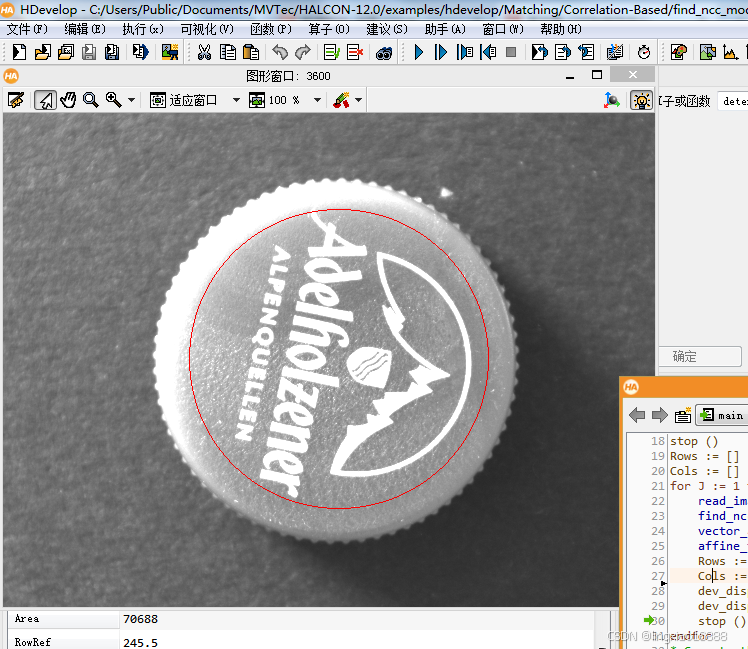Go back with program window left arrow
The height and width of the screenshot is (649, 748).
click(x=637, y=415)
